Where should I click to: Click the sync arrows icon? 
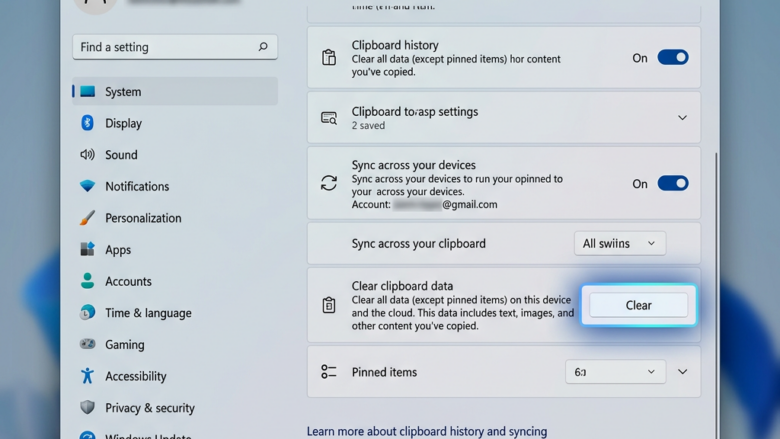pos(329,183)
